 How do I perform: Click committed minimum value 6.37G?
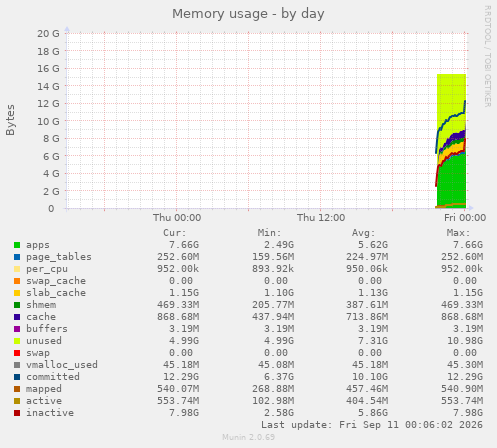279,377
